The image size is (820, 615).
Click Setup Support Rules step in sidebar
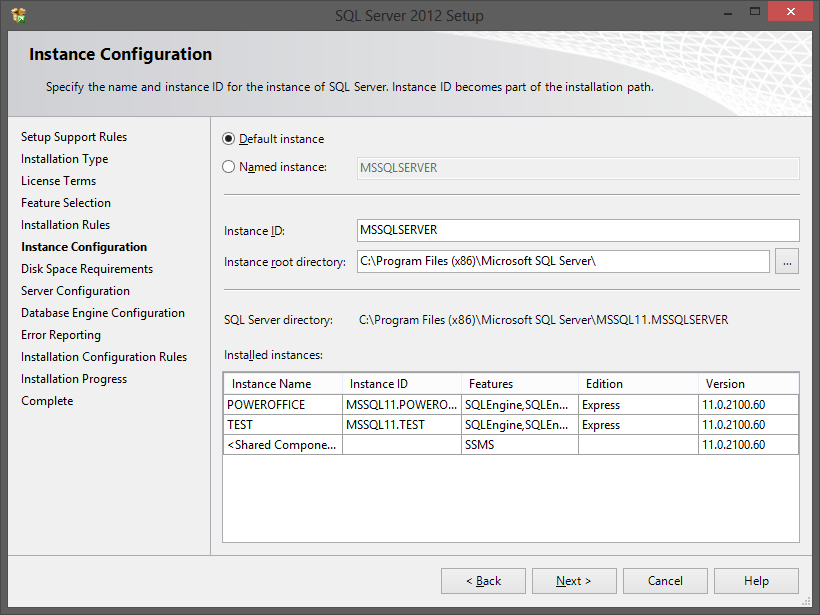coord(74,137)
